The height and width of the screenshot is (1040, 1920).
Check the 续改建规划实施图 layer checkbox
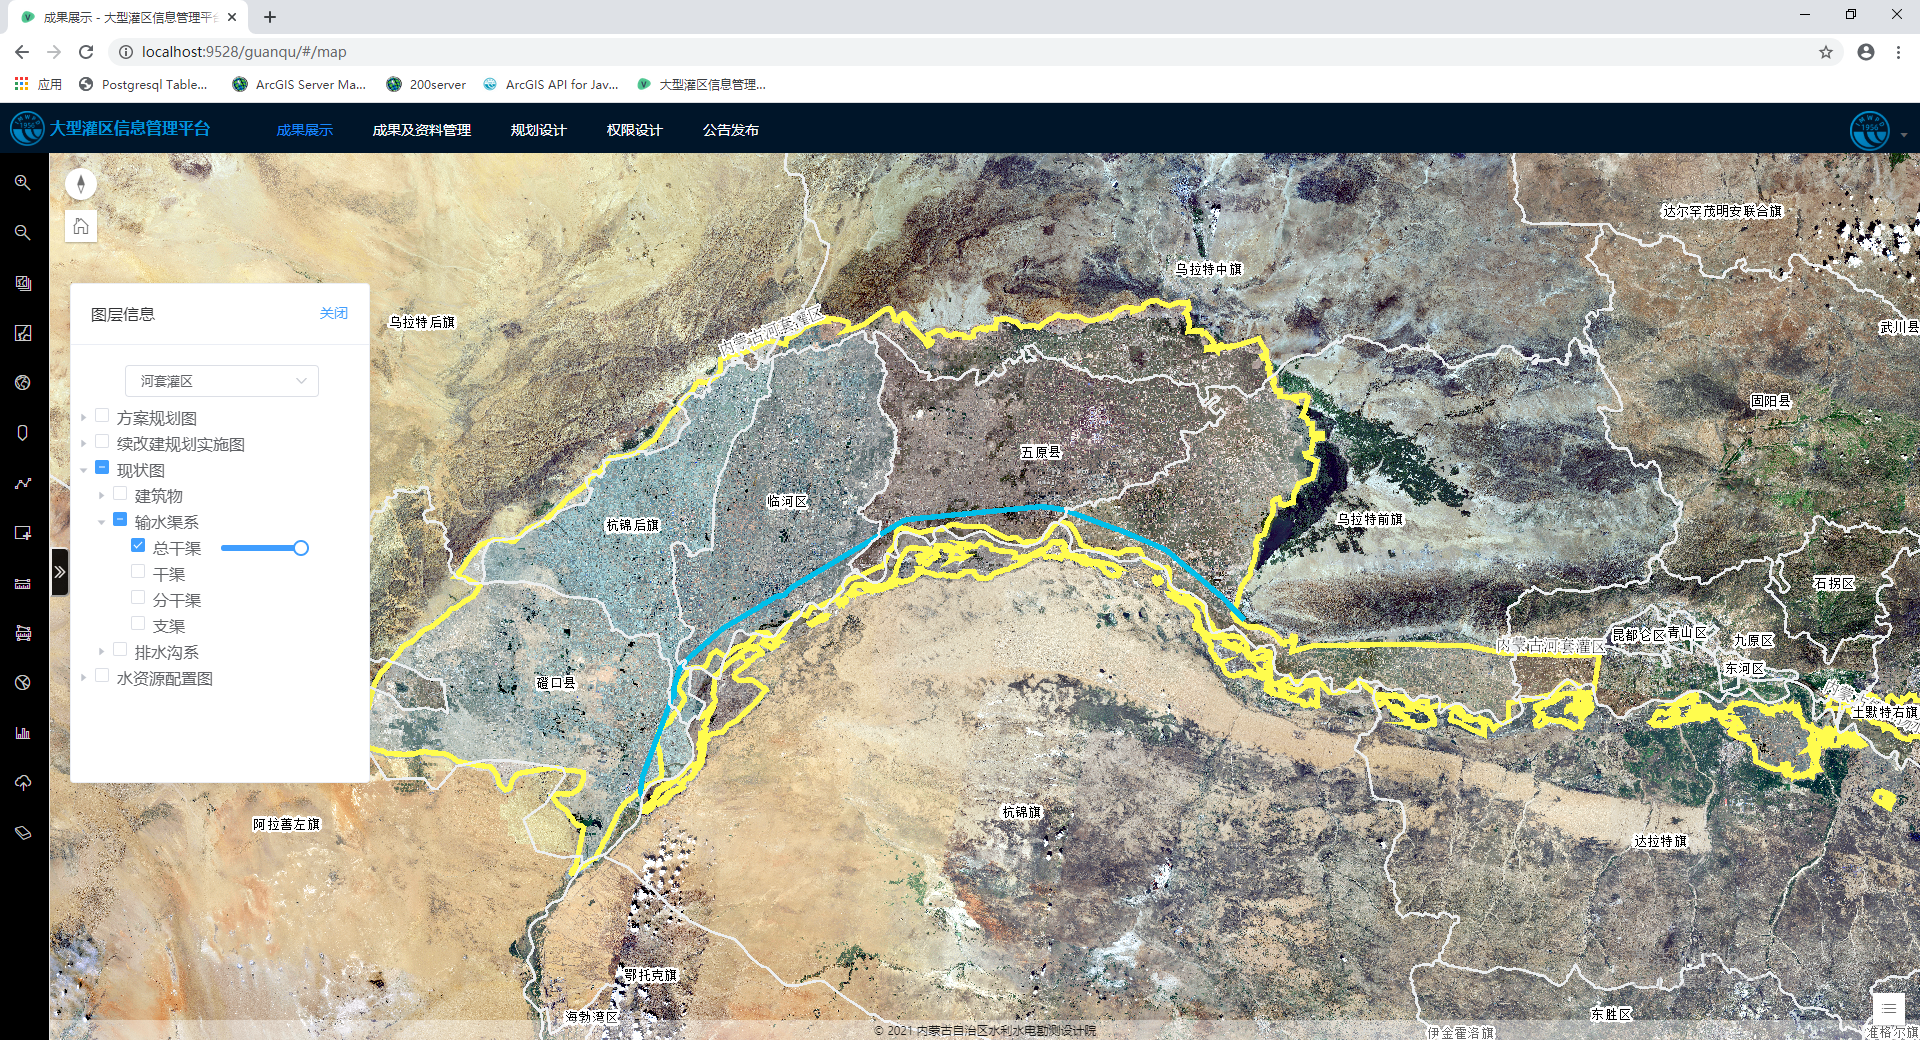point(102,442)
